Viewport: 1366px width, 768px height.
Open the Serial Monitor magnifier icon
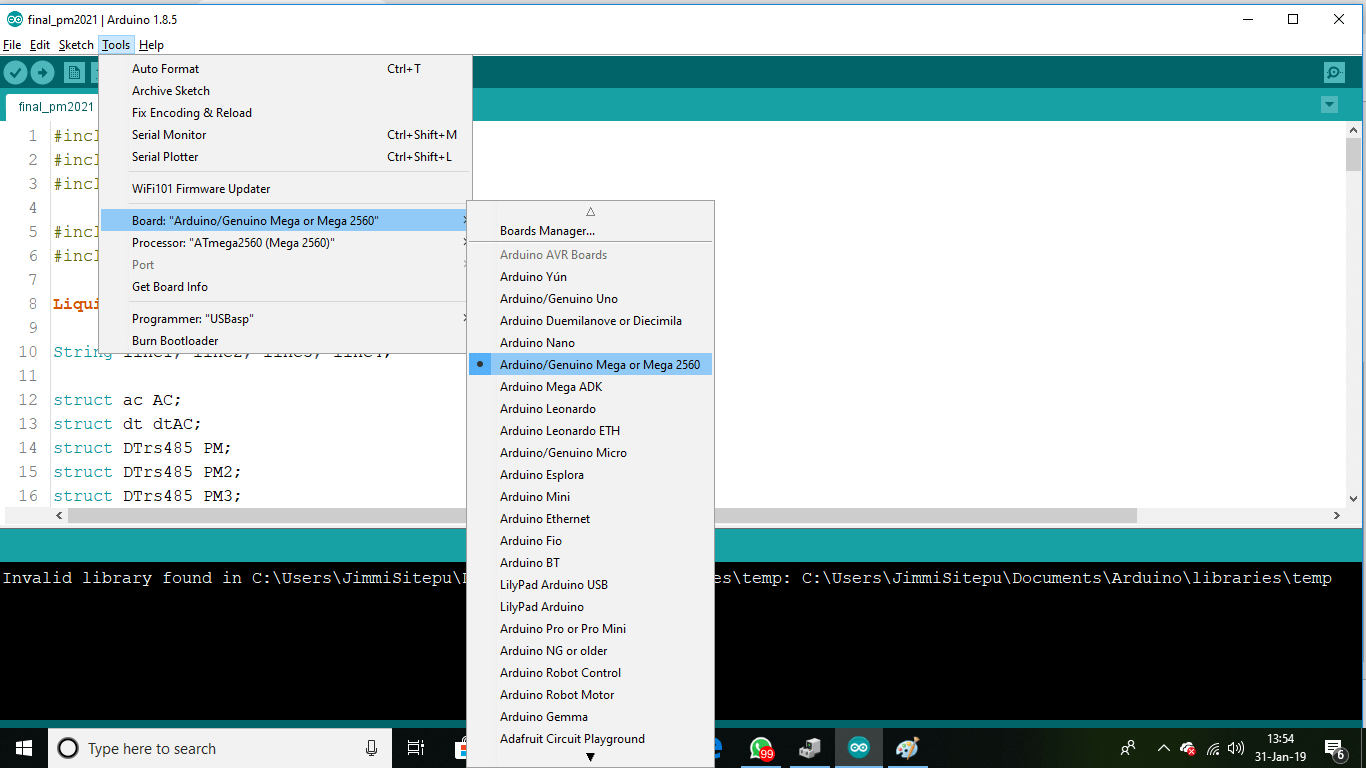tap(1334, 72)
